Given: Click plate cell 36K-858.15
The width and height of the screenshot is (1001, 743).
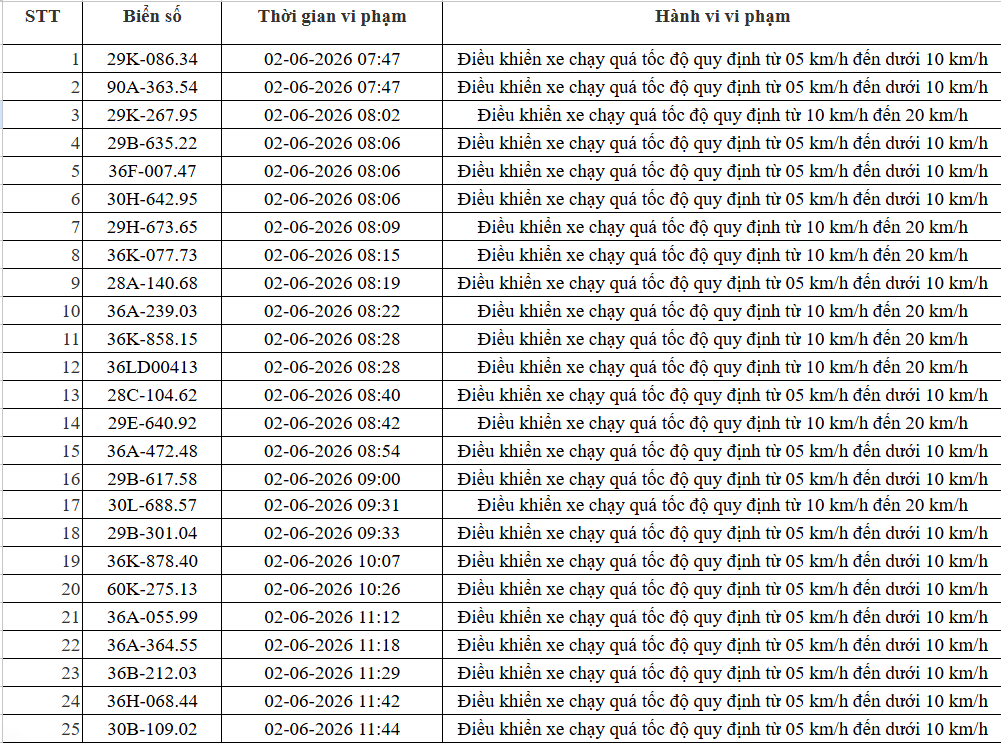Looking at the screenshot, I should [x=152, y=339].
